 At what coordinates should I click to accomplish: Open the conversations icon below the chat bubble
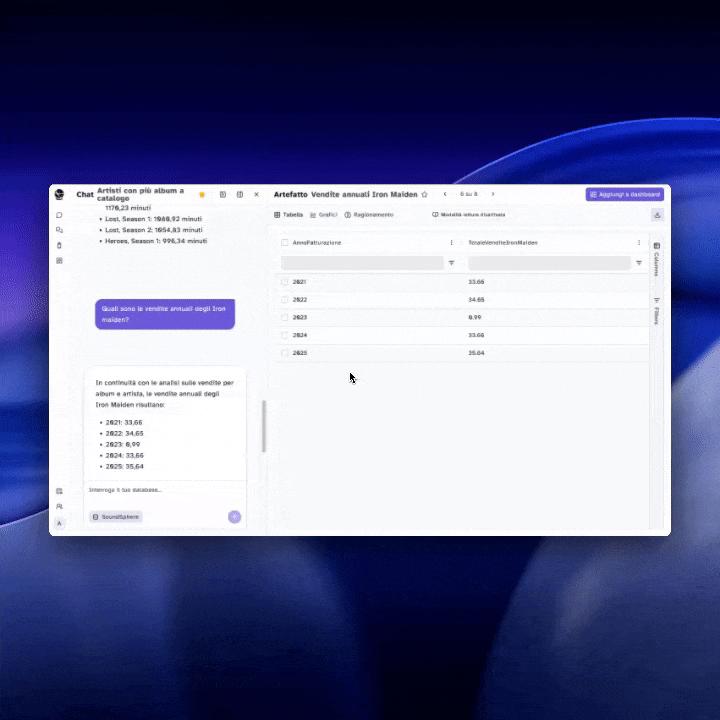coord(59,230)
